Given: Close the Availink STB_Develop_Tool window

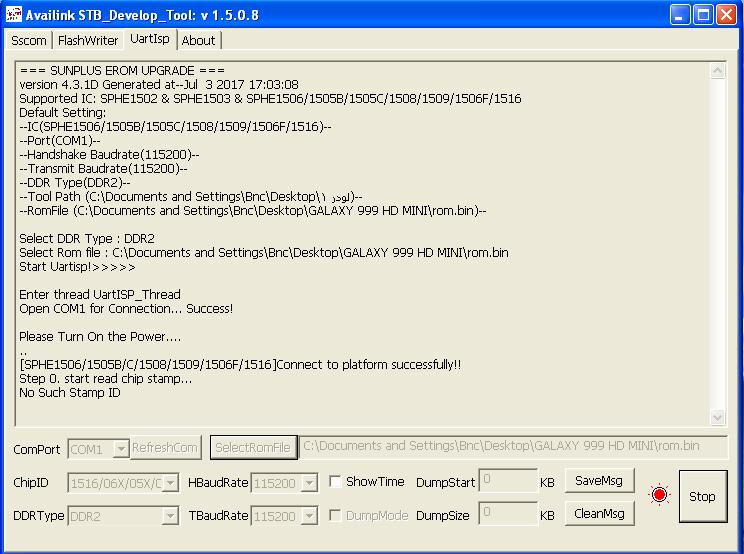Looking at the screenshot, I should [726, 15].
